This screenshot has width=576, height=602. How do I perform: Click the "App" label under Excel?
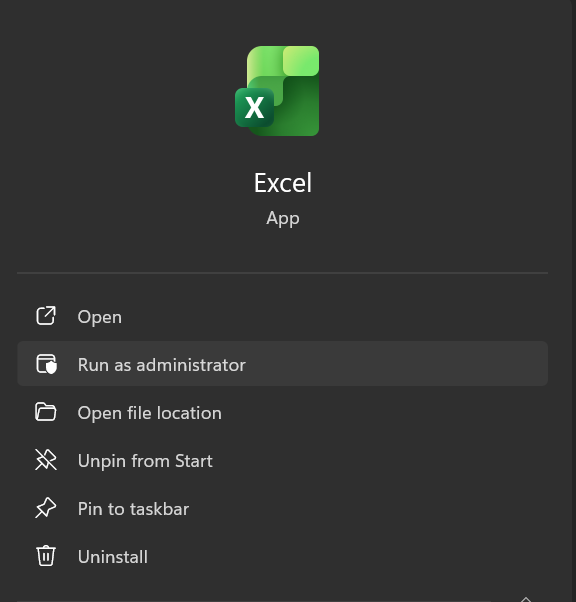point(283,218)
